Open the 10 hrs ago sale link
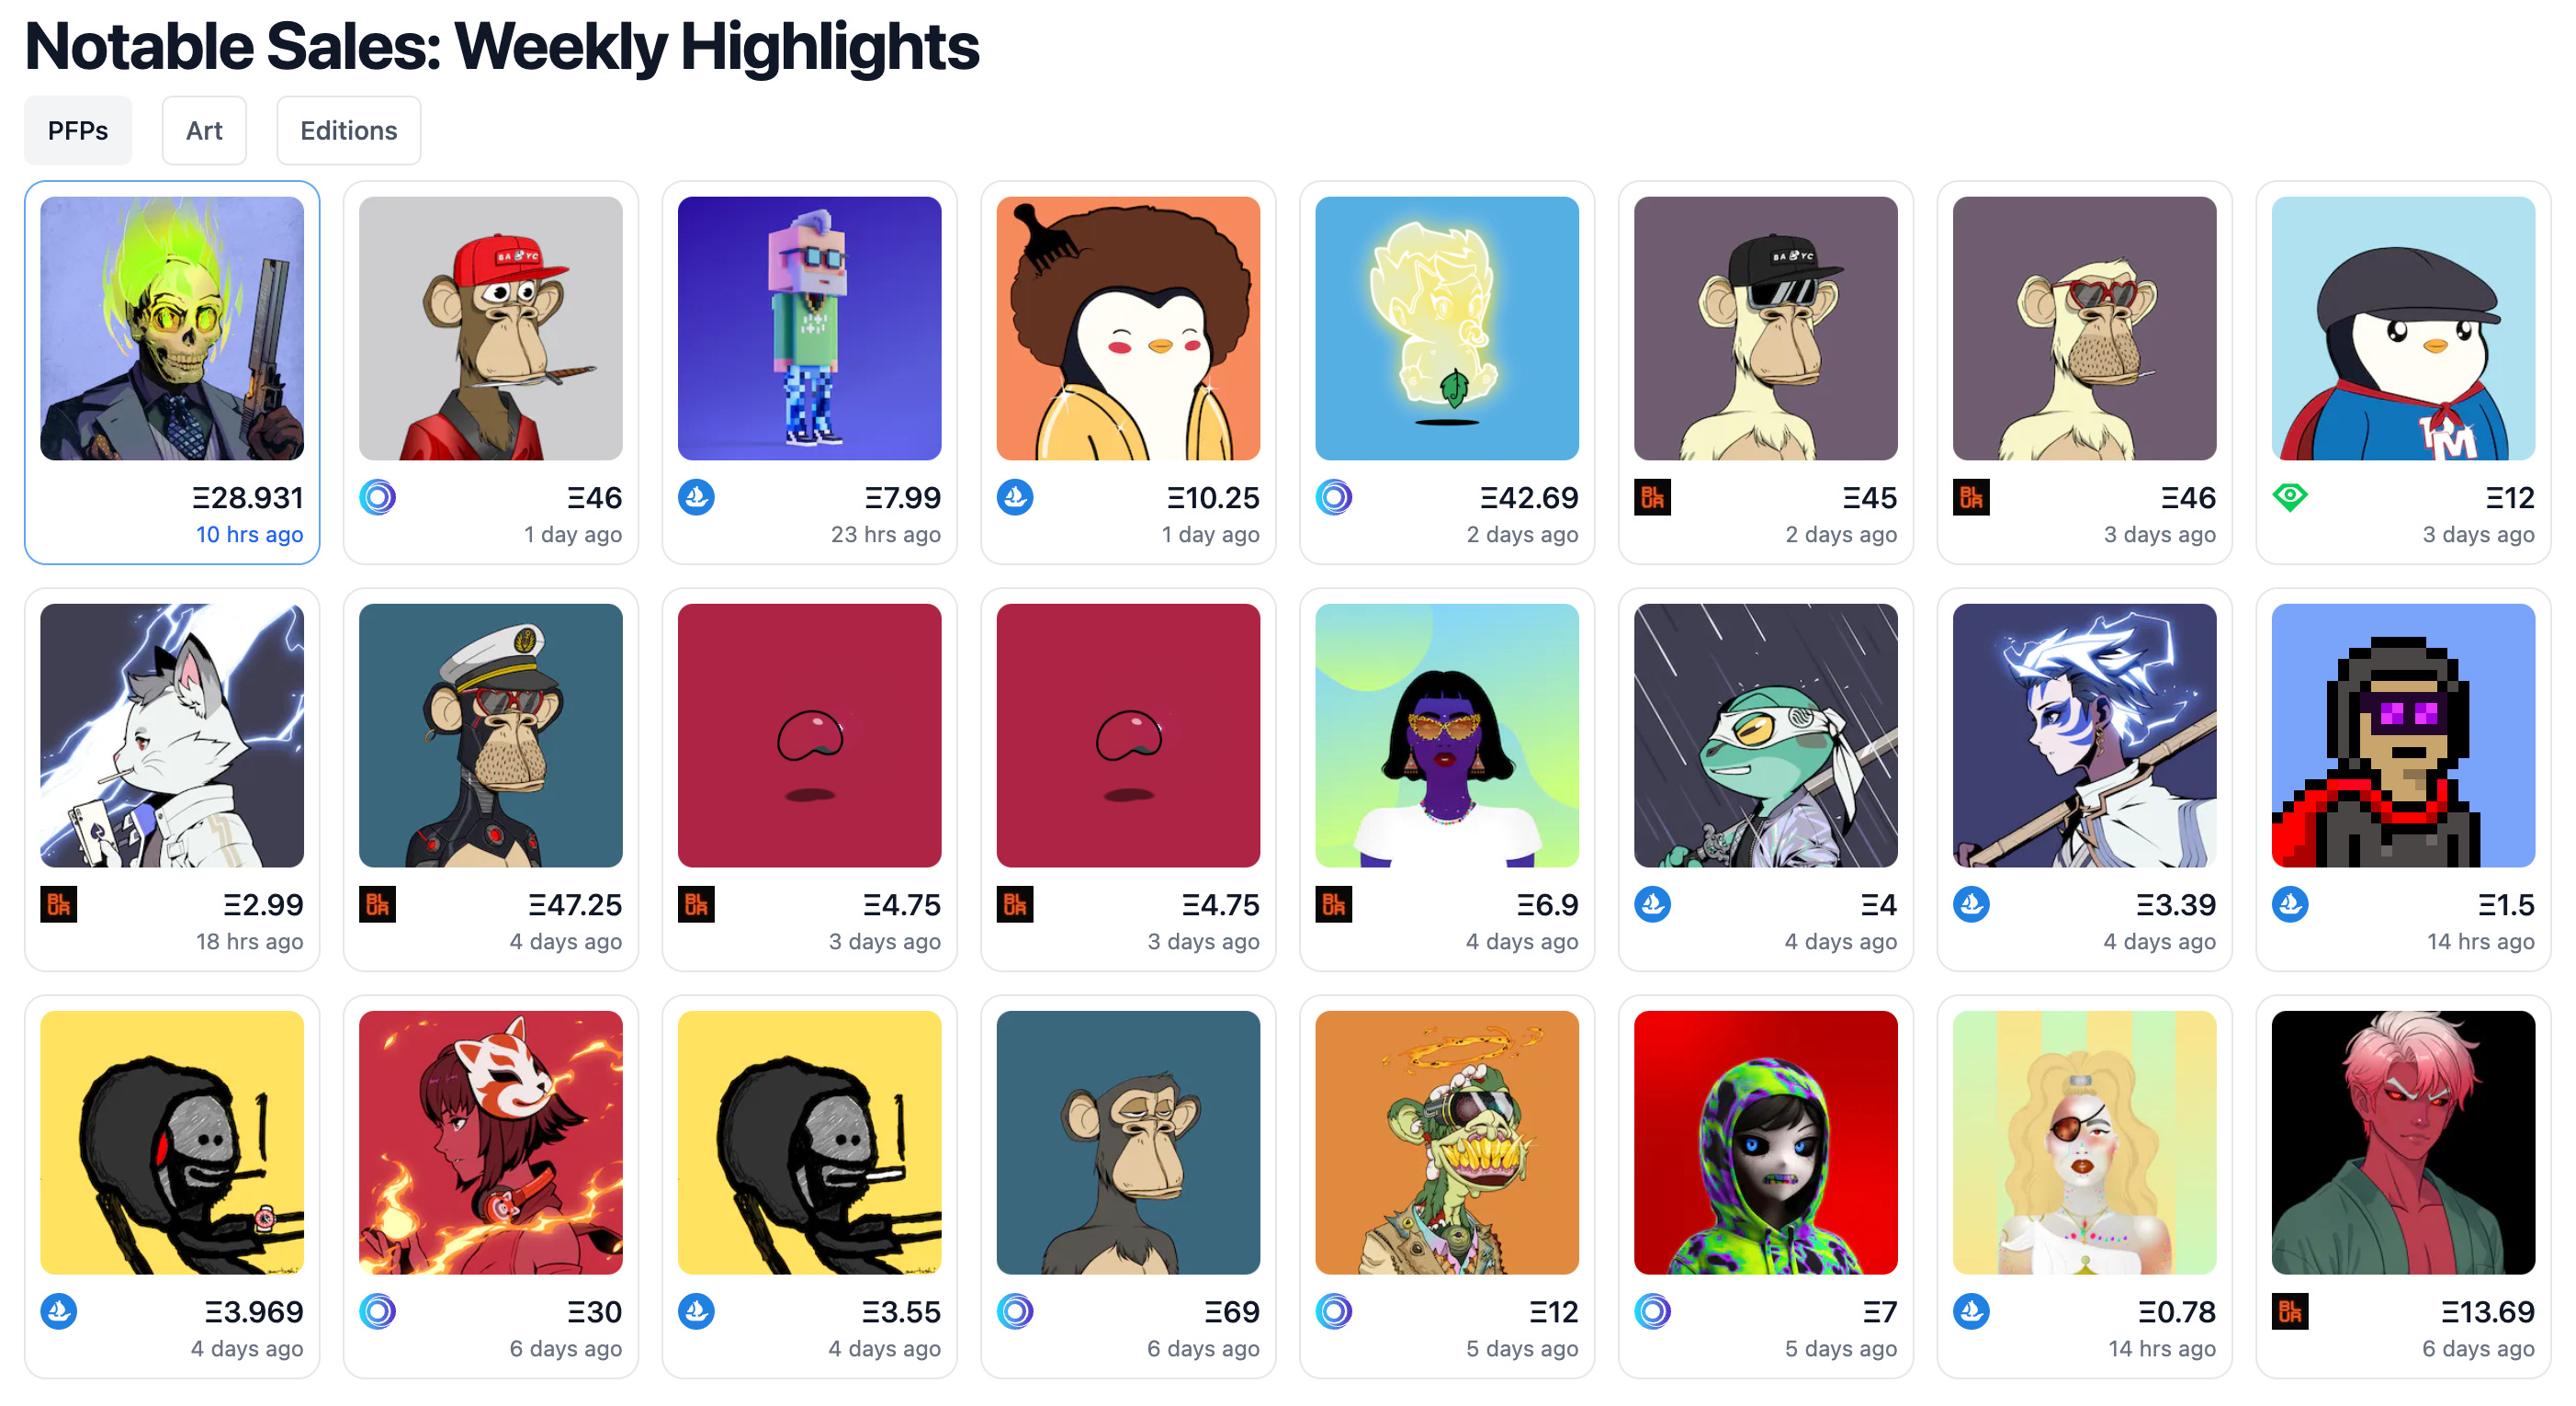This screenshot has width=2576, height=1406. pyautogui.click(x=249, y=534)
